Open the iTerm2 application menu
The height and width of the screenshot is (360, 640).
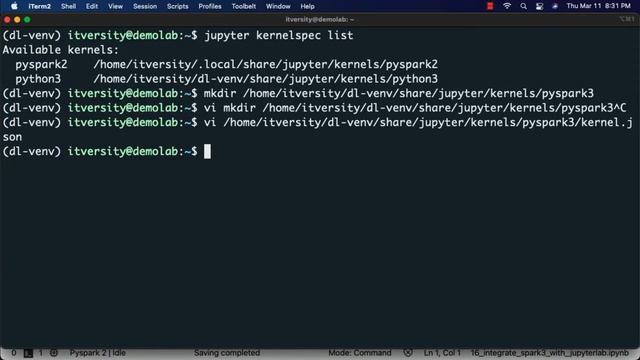click(40, 7)
